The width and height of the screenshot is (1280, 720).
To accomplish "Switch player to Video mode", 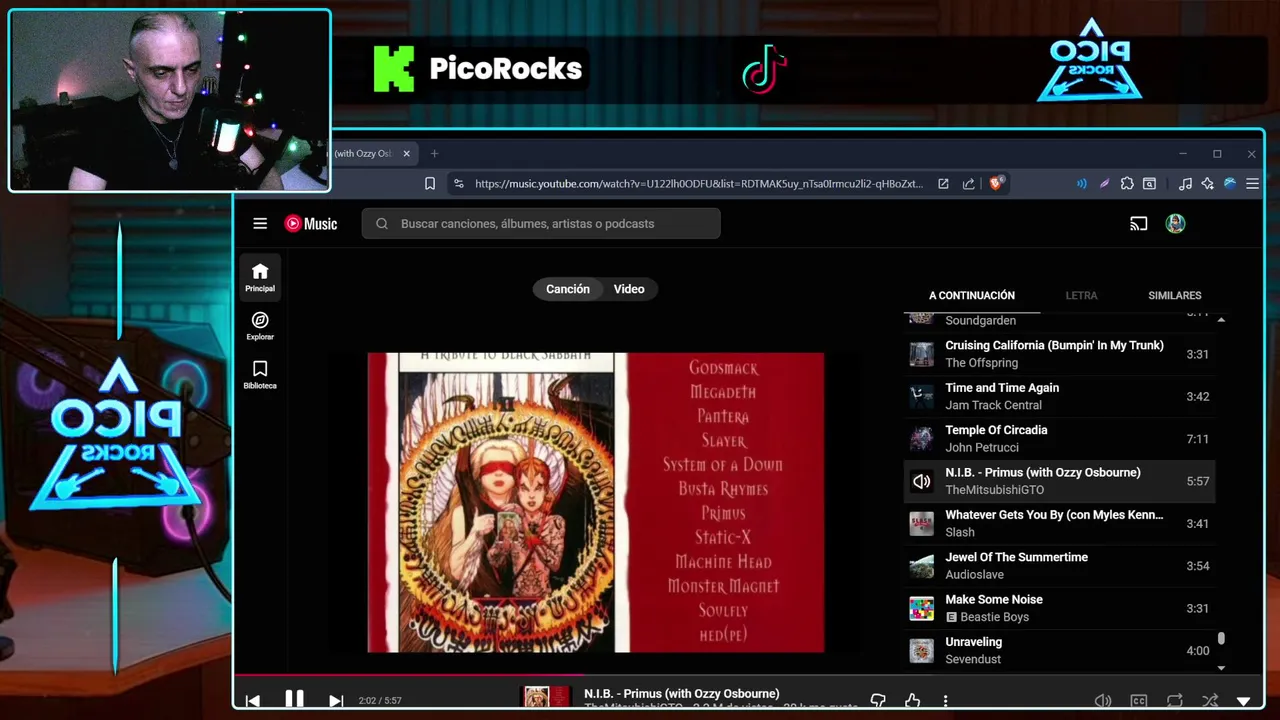I will pos(629,289).
